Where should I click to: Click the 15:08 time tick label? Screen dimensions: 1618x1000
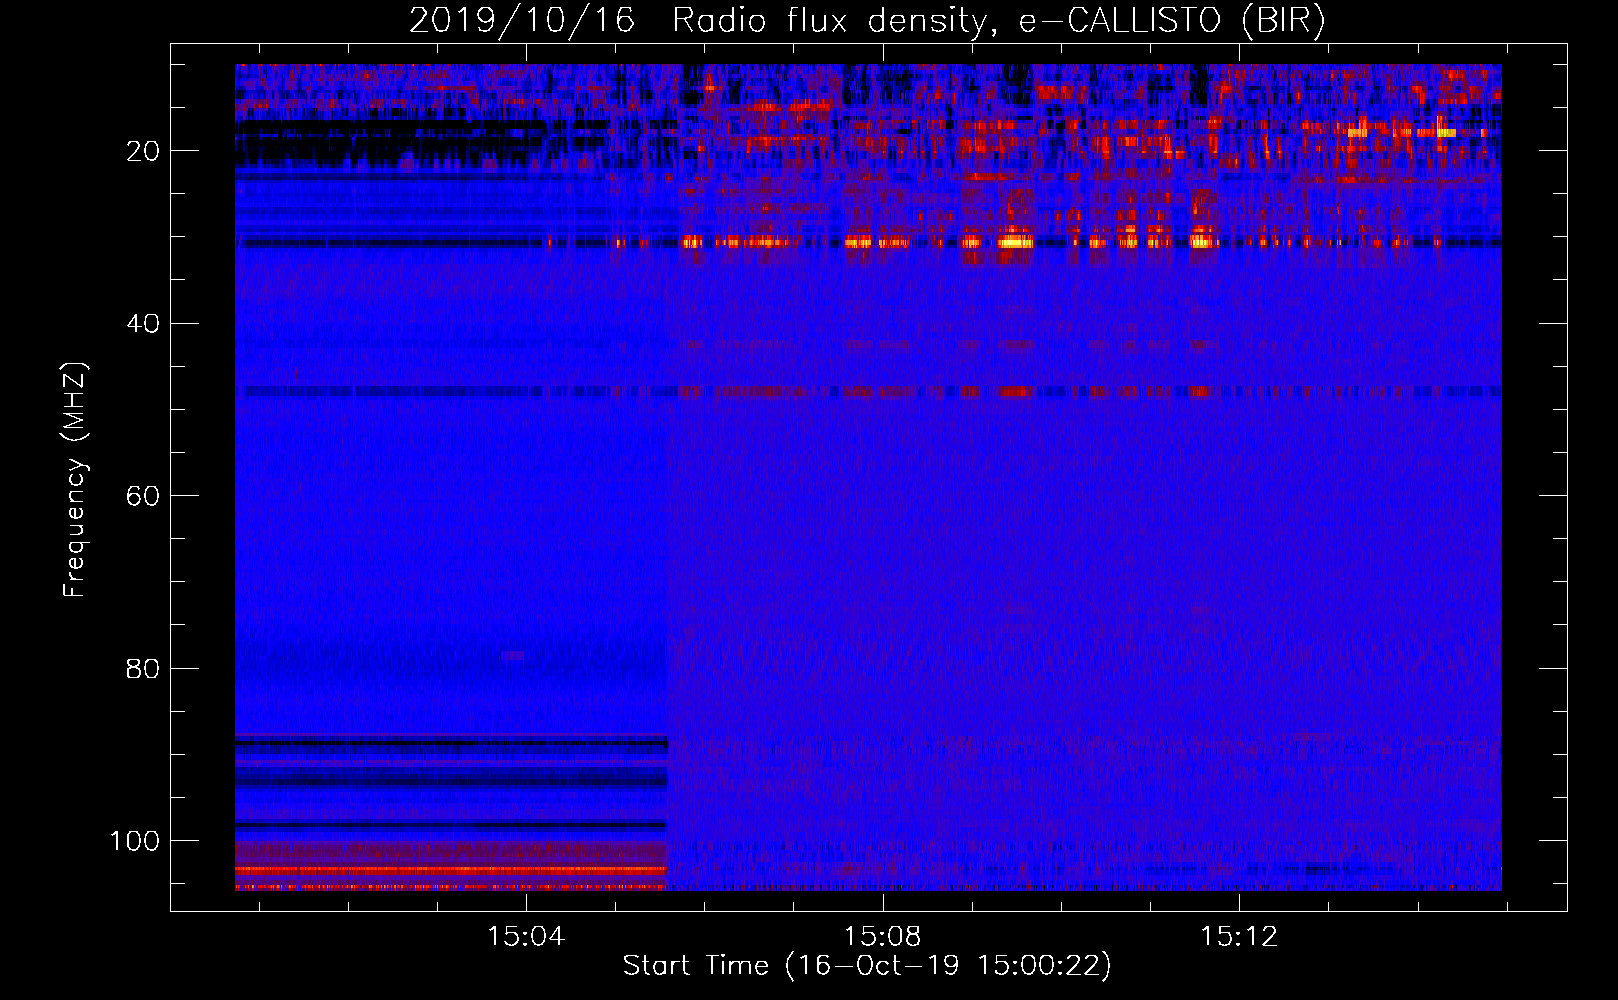coord(882,937)
